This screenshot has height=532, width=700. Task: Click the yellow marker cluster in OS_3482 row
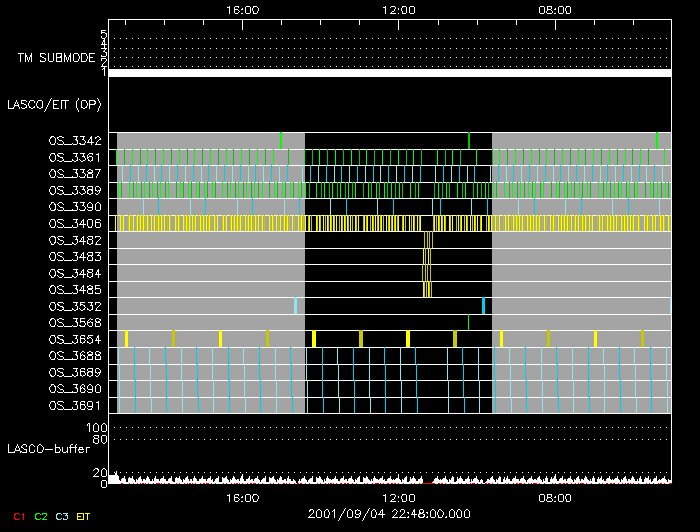(428, 240)
